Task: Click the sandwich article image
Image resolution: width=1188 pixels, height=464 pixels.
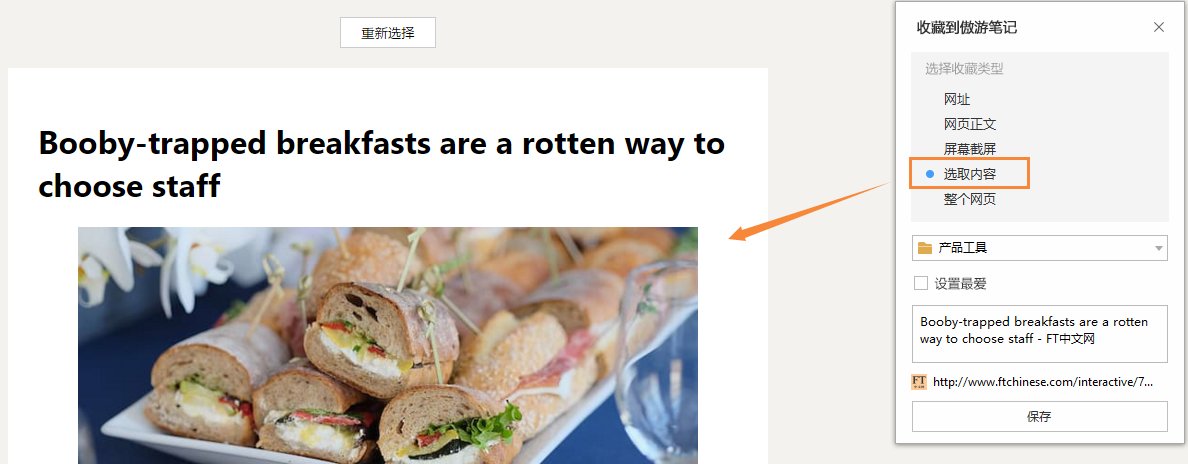Action: [x=388, y=346]
